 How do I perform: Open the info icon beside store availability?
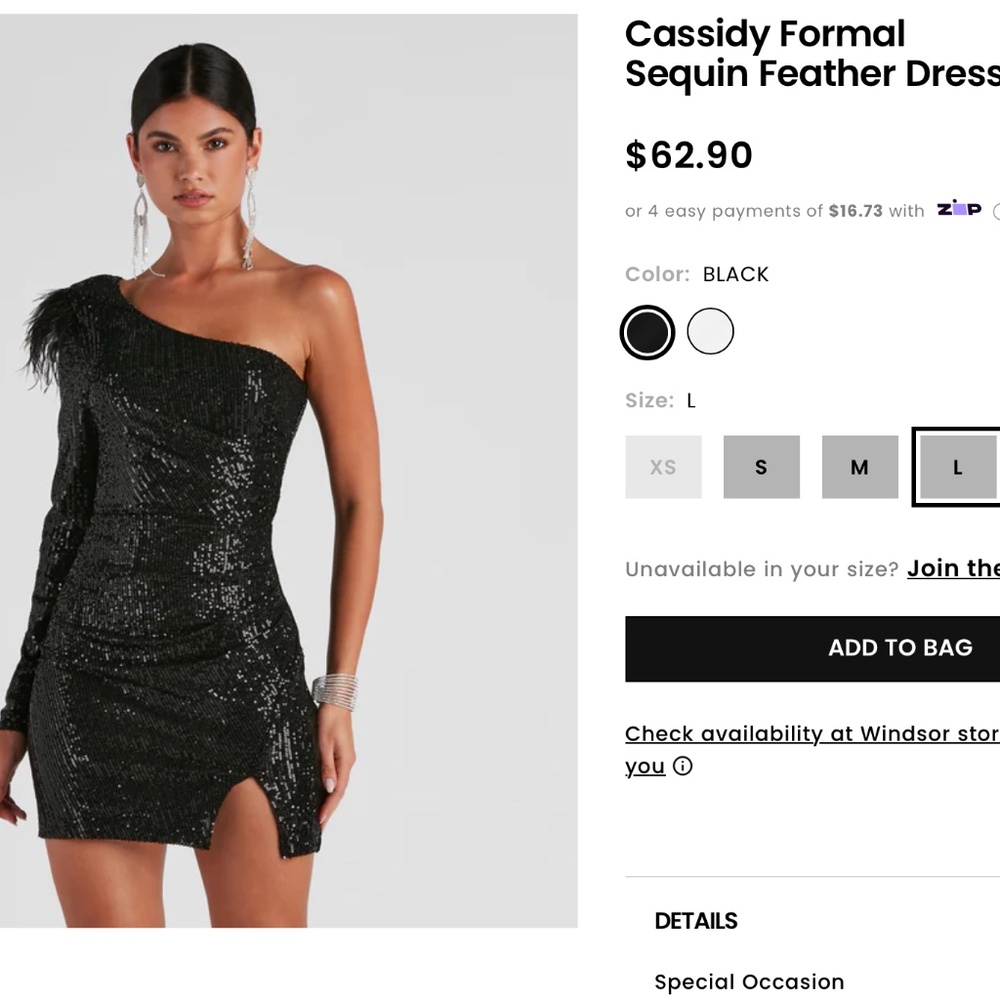(683, 766)
